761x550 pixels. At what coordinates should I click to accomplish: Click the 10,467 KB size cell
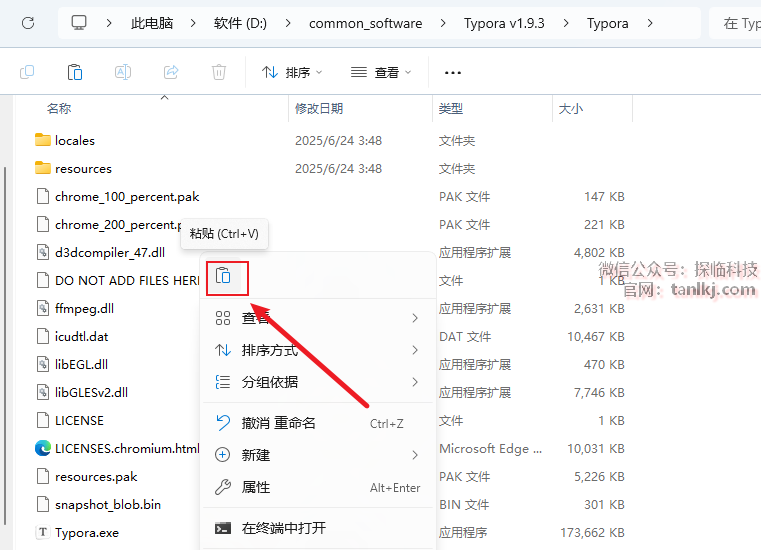(x=596, y=336)
